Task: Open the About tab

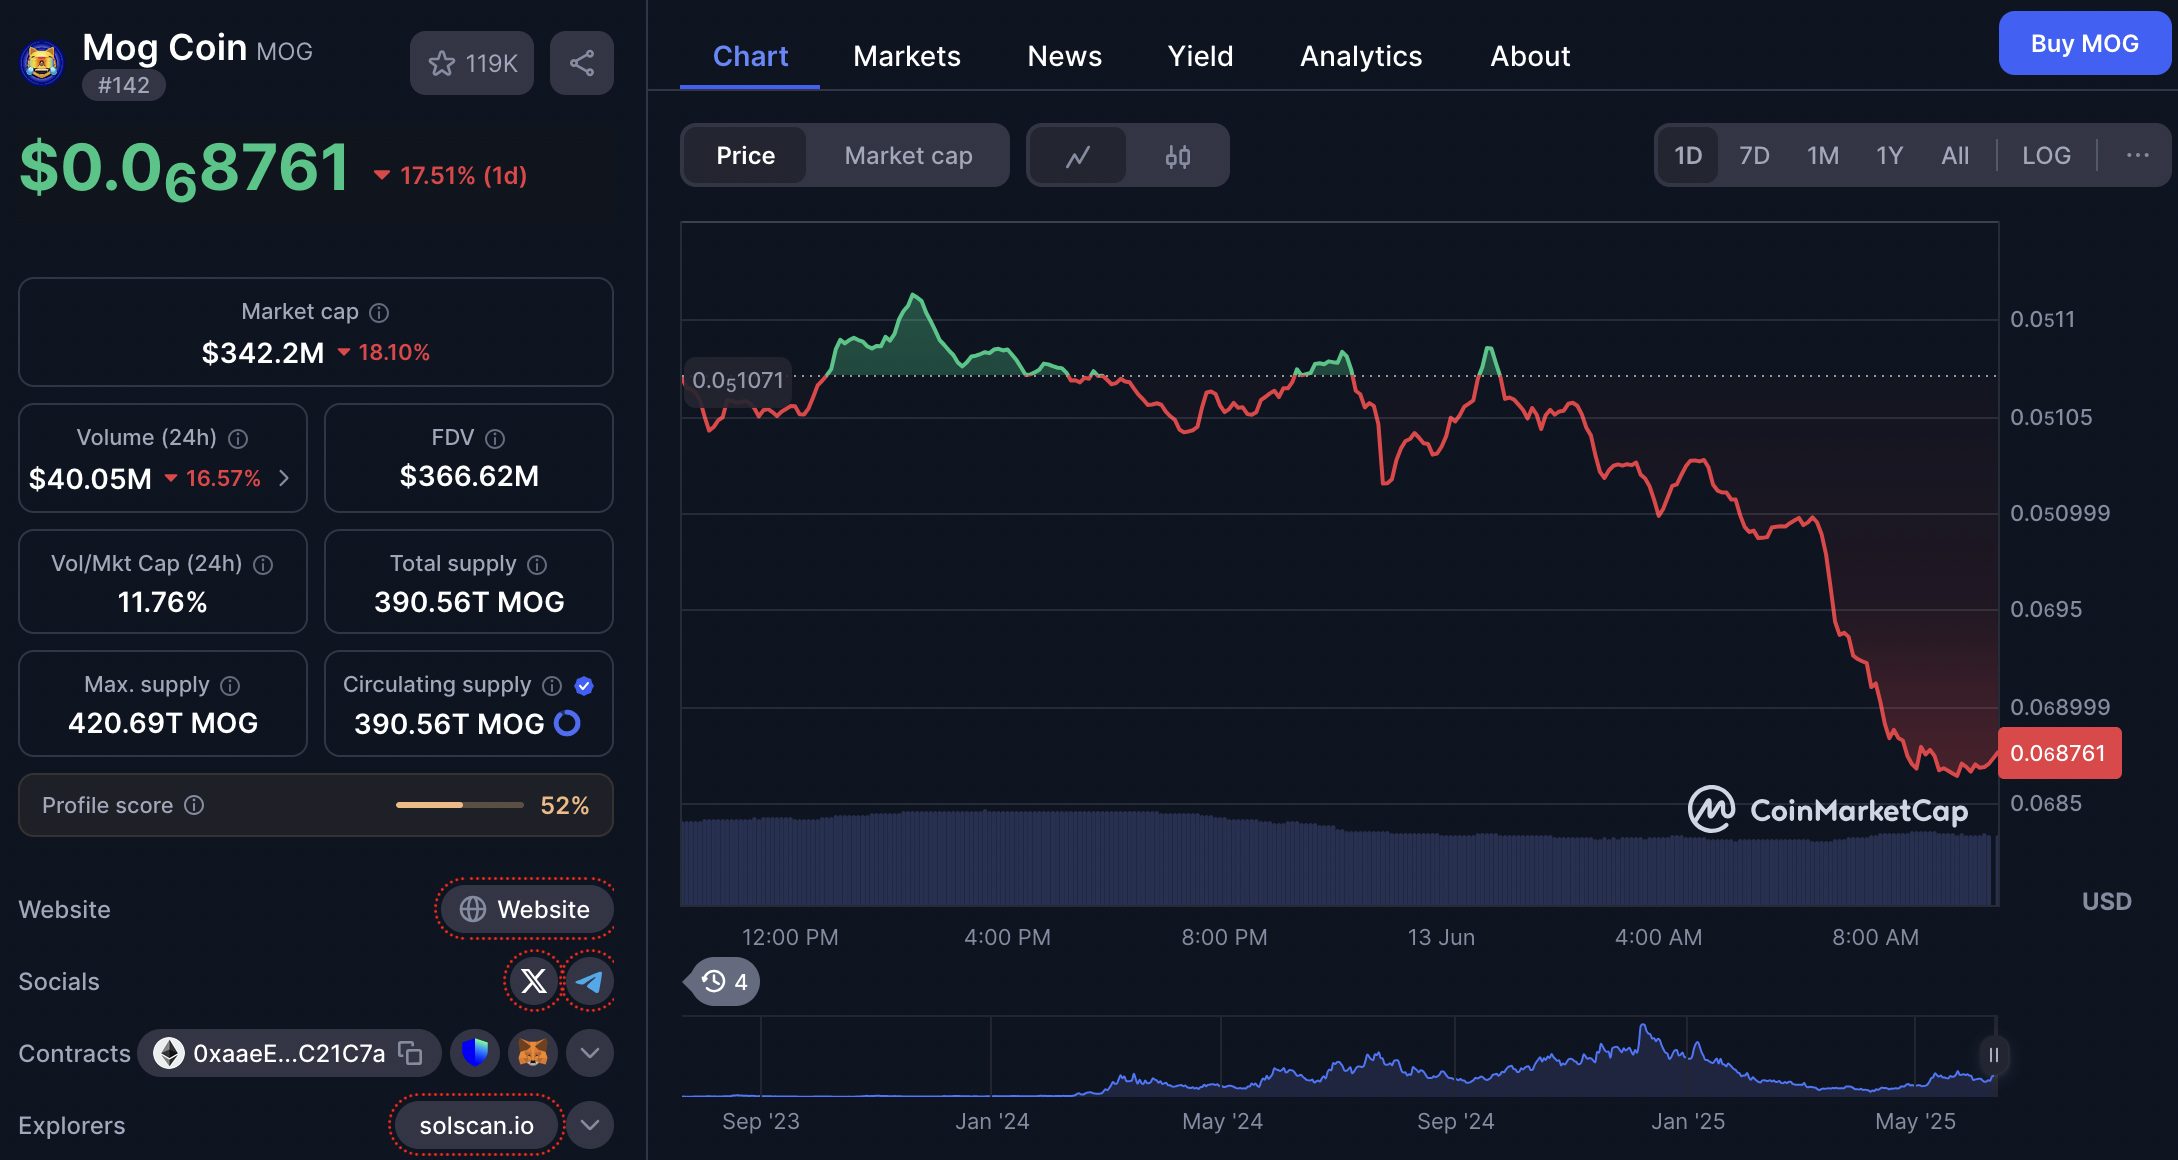Action: [1530, 56]
